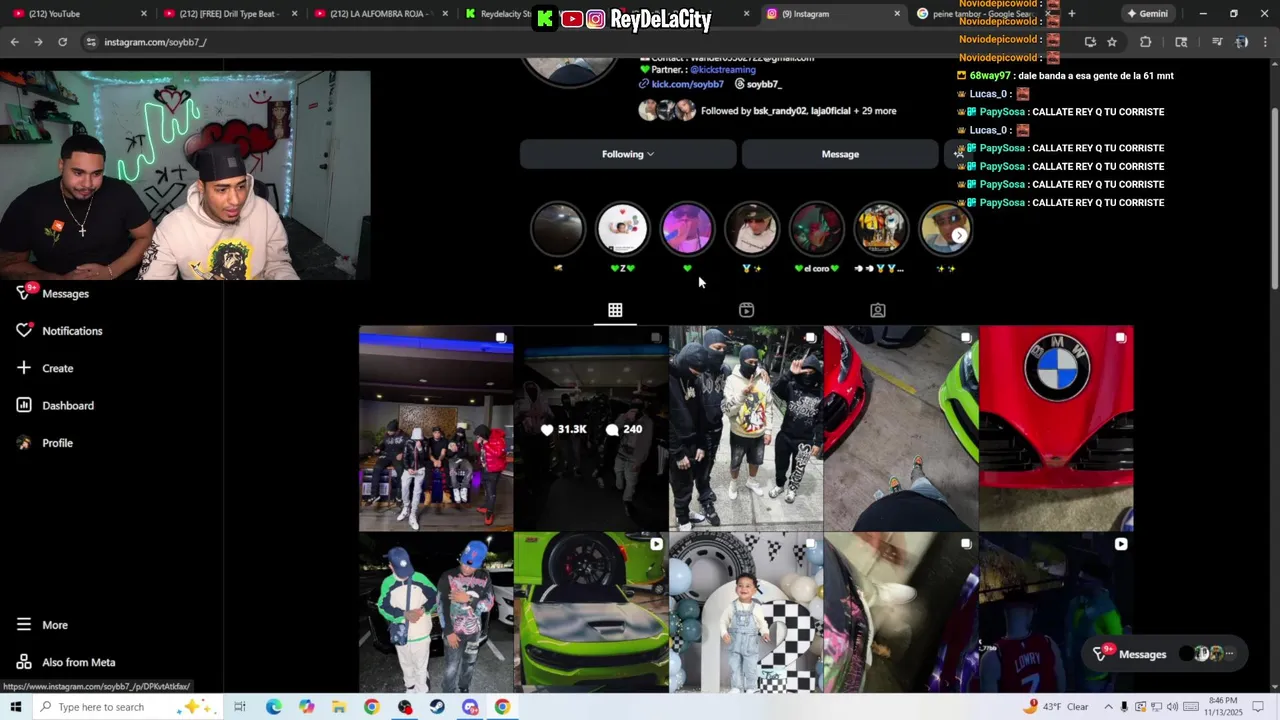This screenshot has height=720, width=1280.
Task: Click the install app icon in address bar
Action: (1090, 42)
